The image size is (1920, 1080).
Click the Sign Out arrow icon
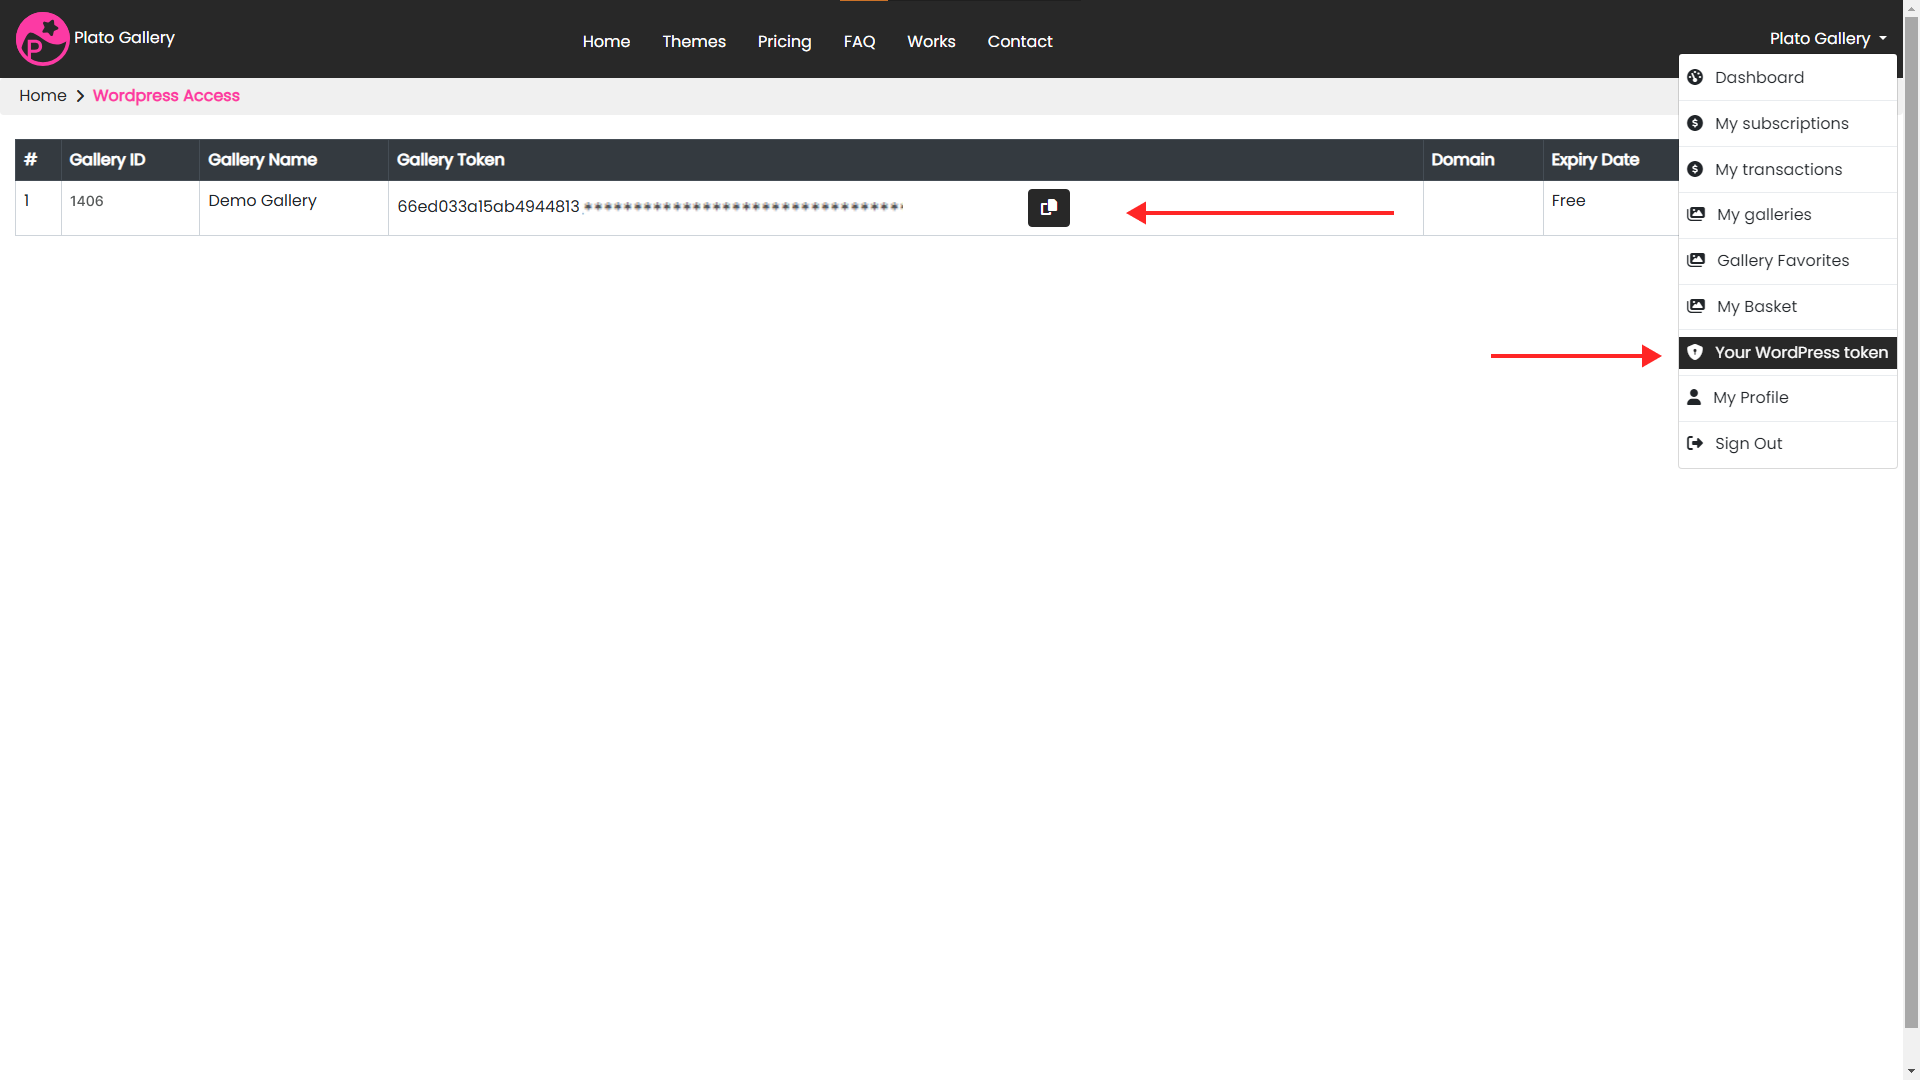[1695, 443]
